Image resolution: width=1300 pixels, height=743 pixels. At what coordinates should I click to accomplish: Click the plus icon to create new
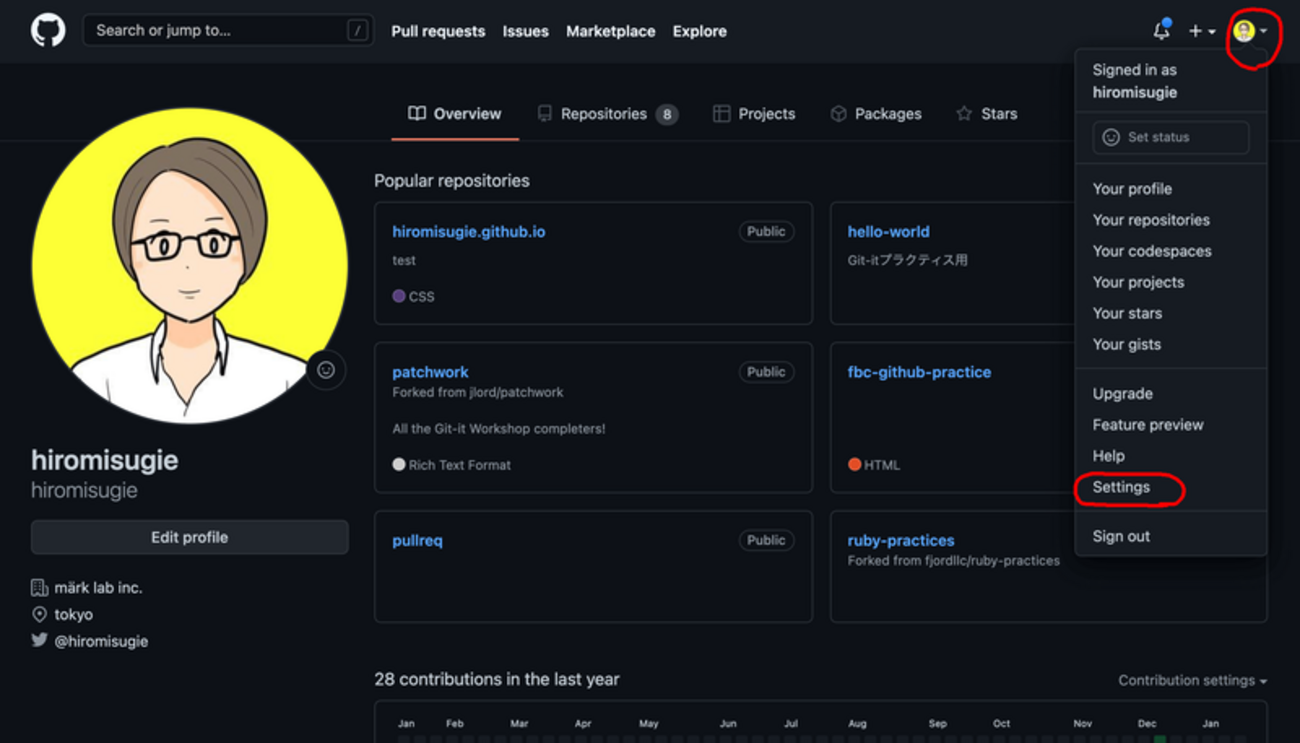pyautogui.click(x=1195, y=30)
